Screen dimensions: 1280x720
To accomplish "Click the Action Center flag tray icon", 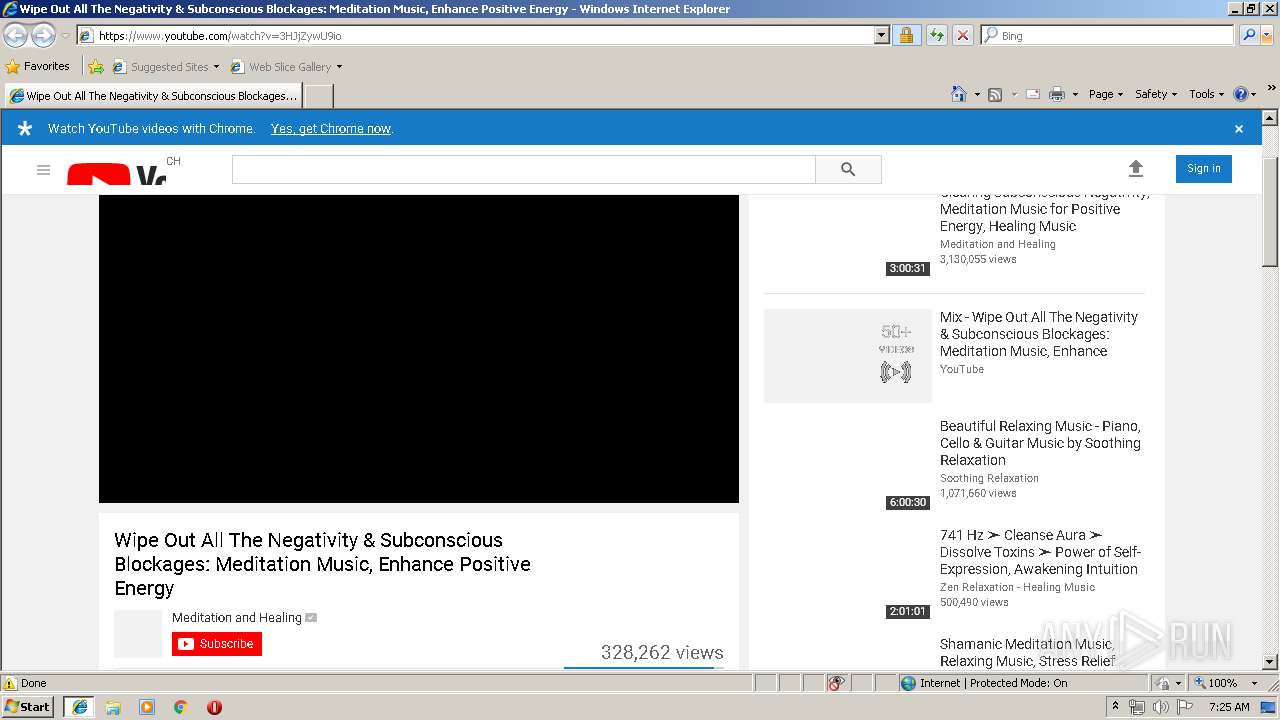I will tap(1185, 707).
